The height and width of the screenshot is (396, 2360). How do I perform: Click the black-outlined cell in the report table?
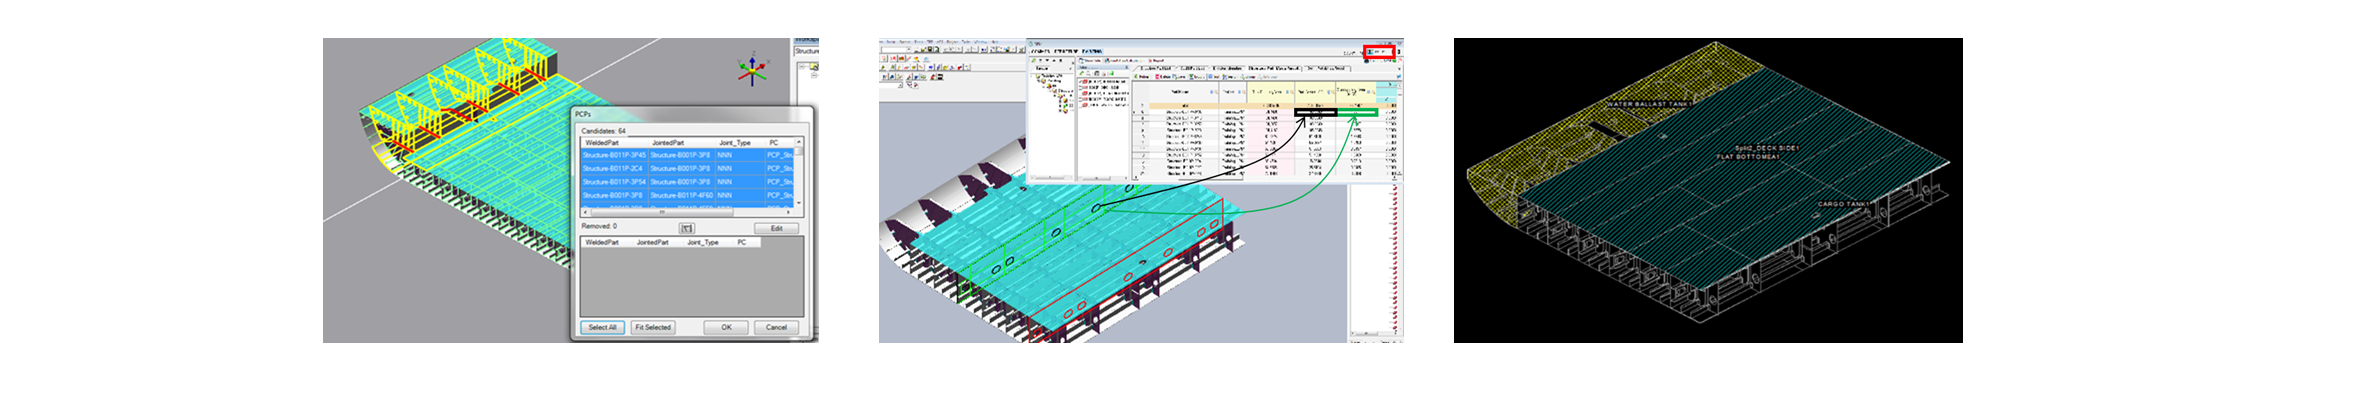[1316, 112]
